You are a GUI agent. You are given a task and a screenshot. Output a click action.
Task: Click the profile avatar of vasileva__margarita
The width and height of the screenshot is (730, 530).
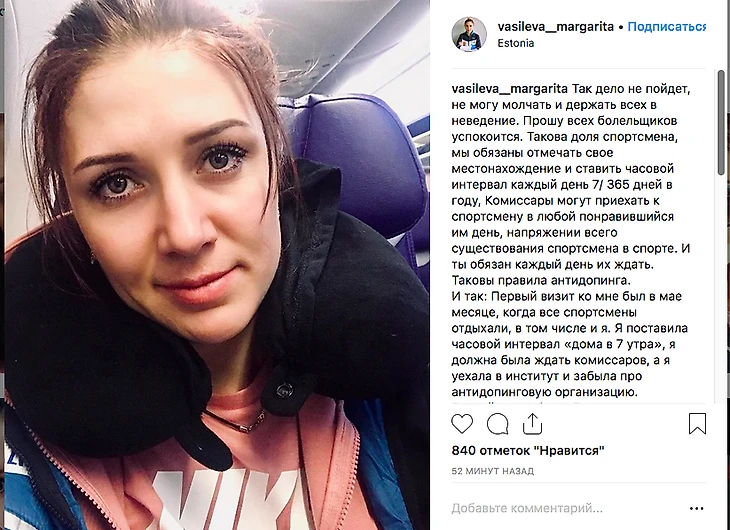[x=469, y=34]
